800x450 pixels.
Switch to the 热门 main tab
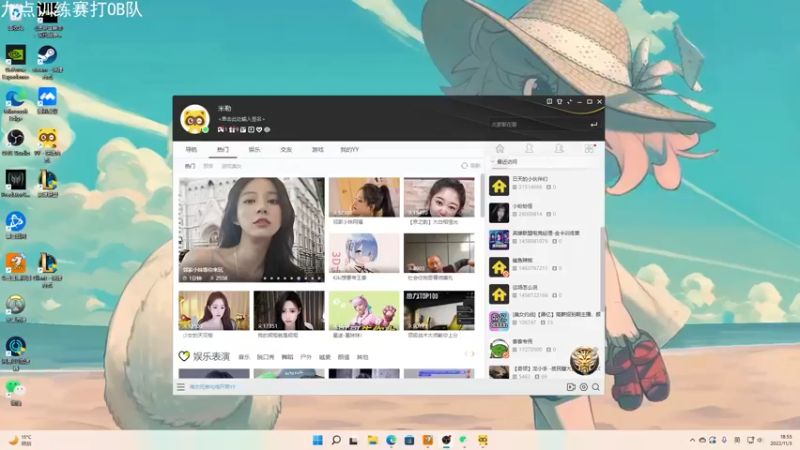point(223,149)
